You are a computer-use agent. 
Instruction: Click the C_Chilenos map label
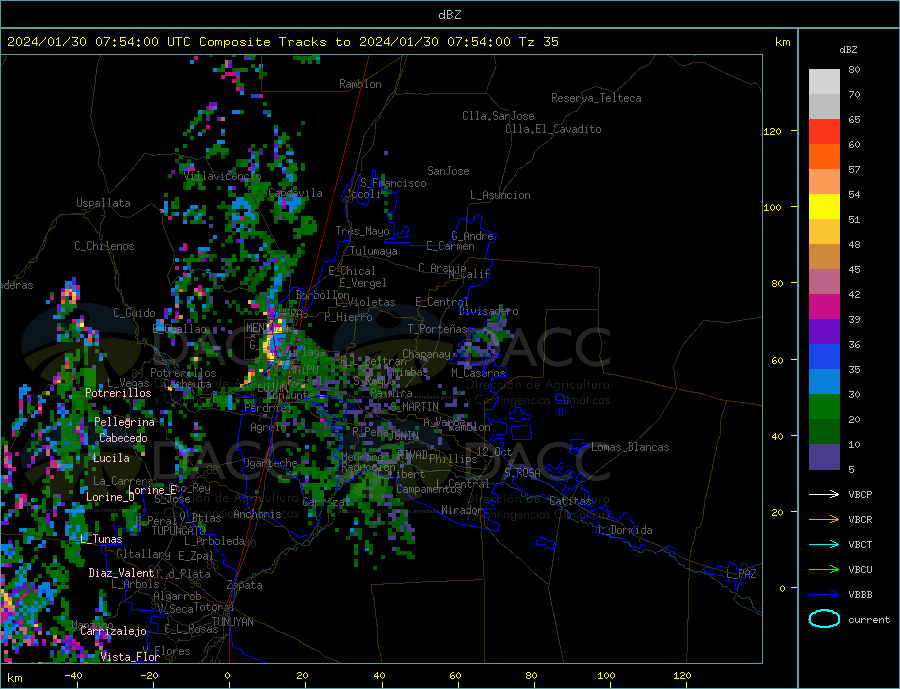104,246
